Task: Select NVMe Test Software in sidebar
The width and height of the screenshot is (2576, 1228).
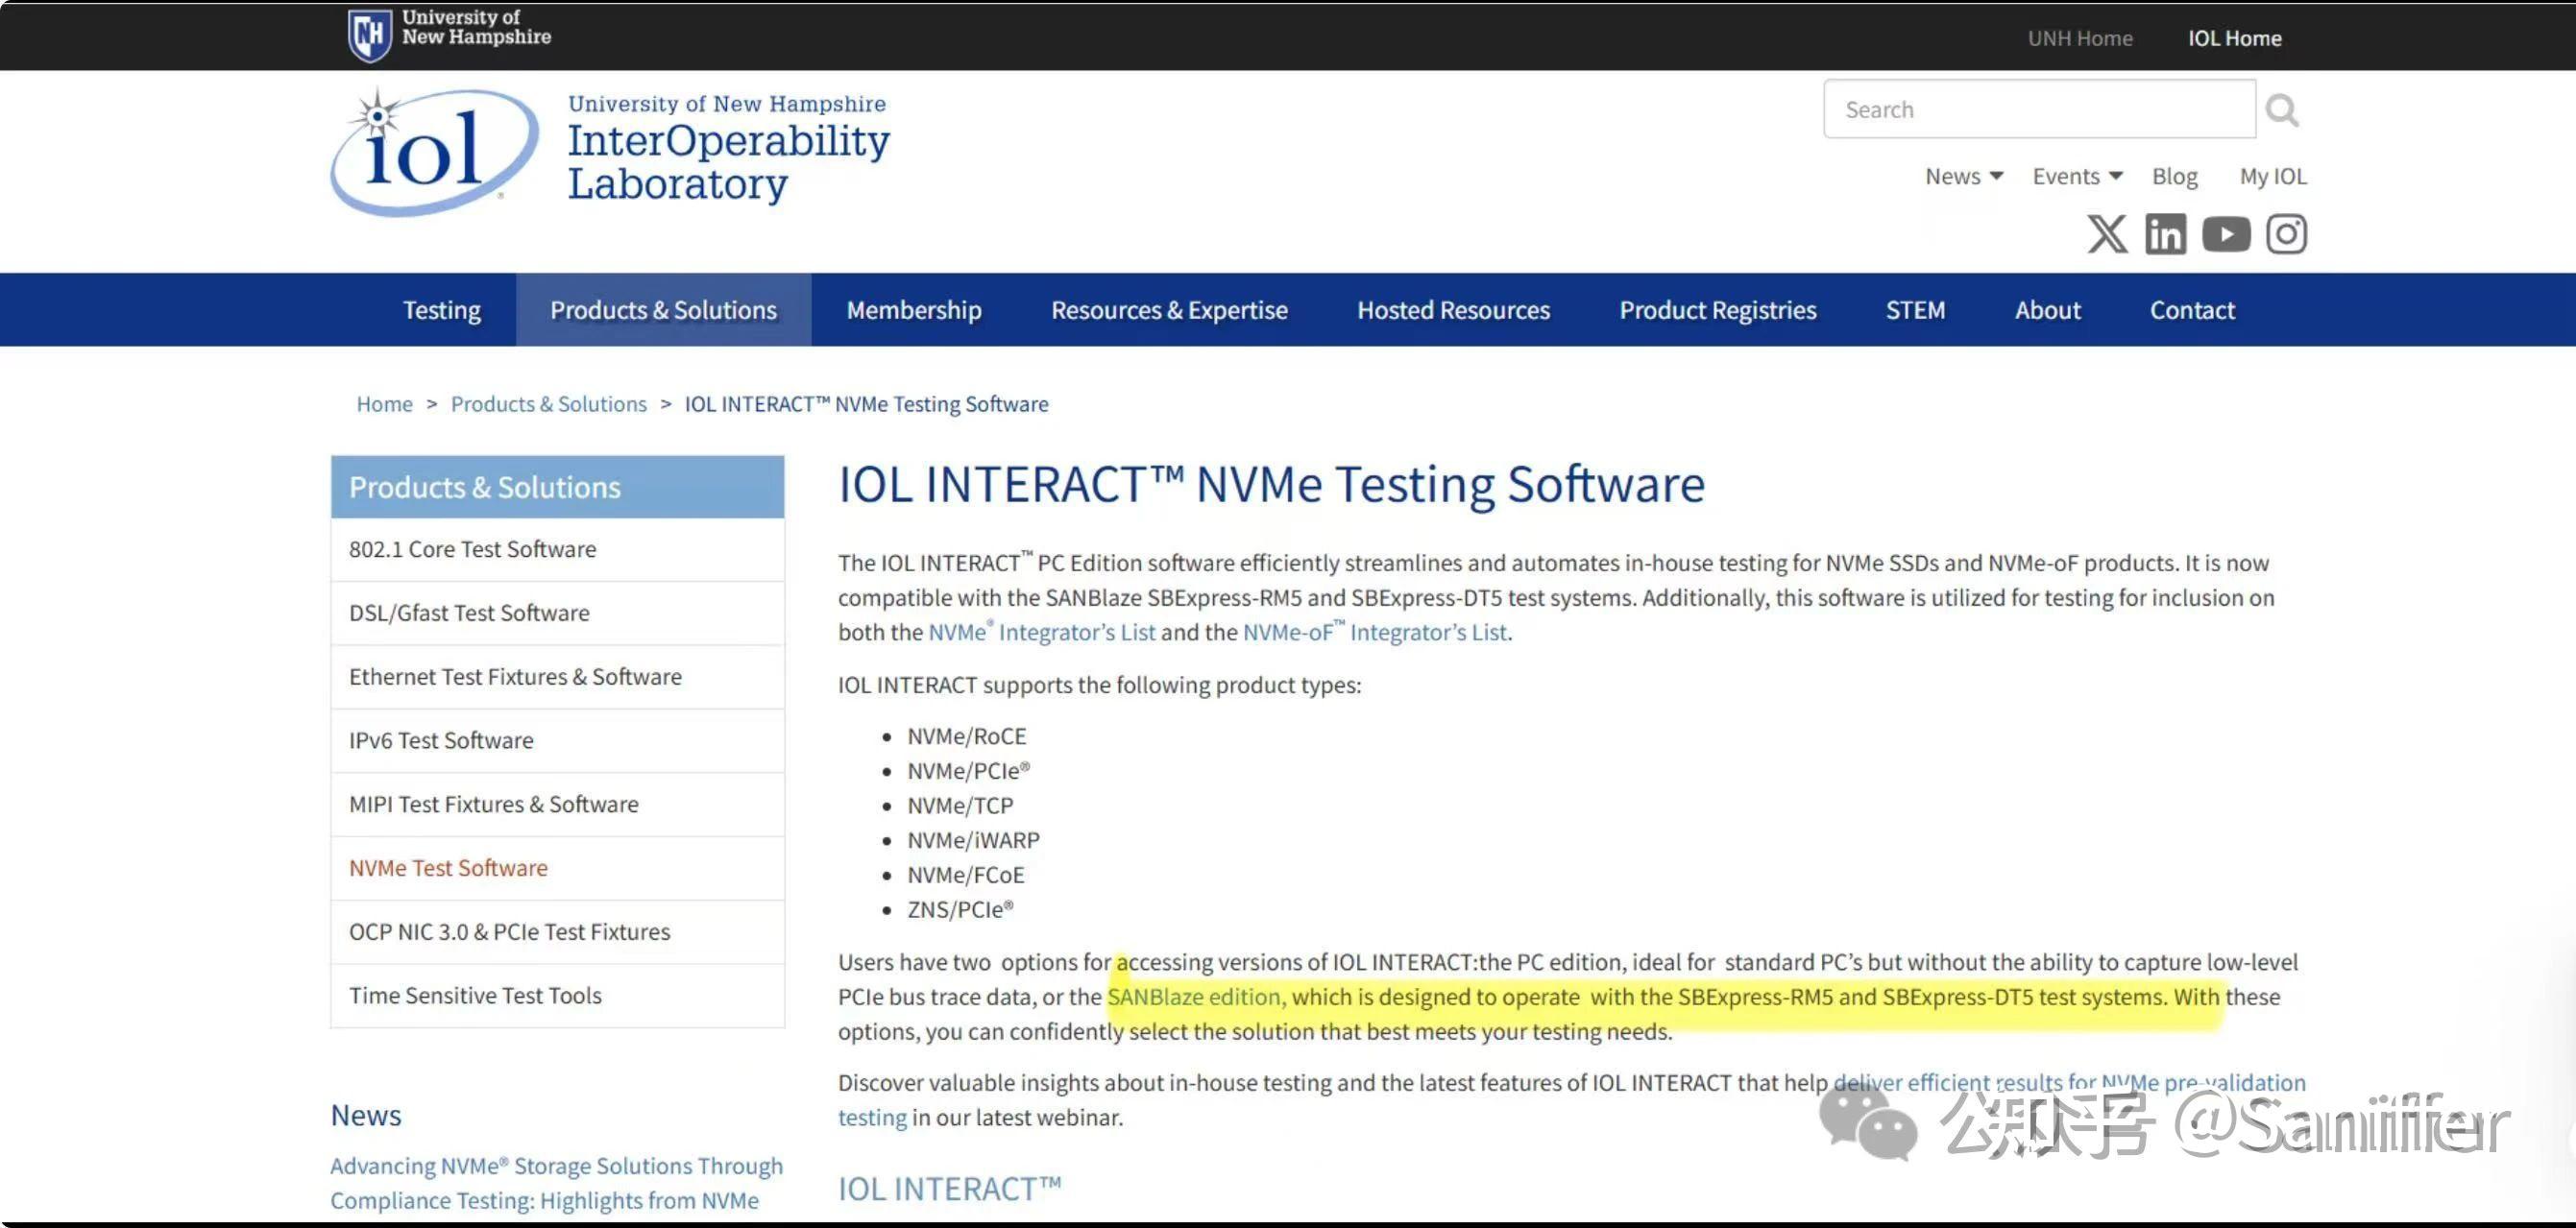Action: 447,868
